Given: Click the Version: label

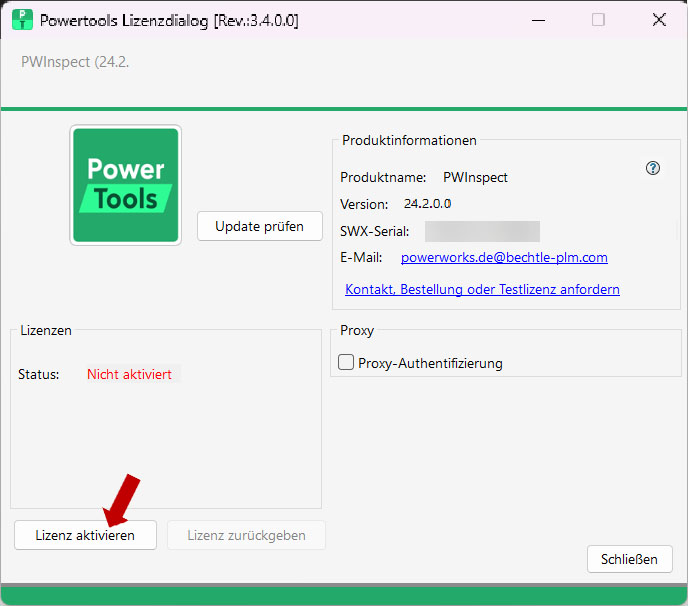Looking at the screenshot, I should [364, 204].
